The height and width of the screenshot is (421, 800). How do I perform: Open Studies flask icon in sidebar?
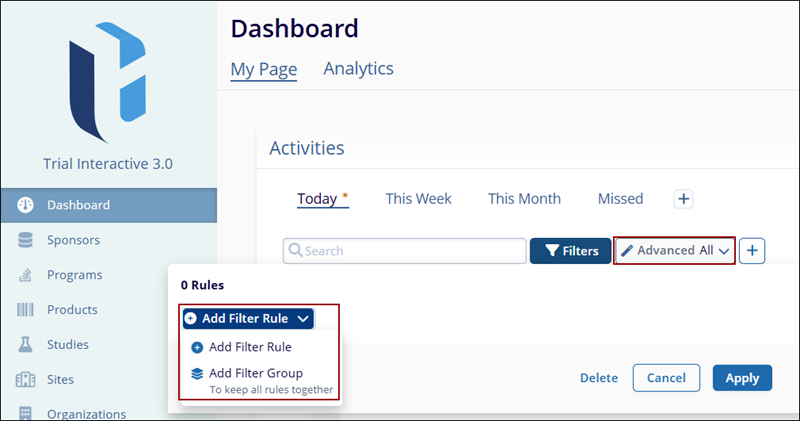[x=26, y=345]
